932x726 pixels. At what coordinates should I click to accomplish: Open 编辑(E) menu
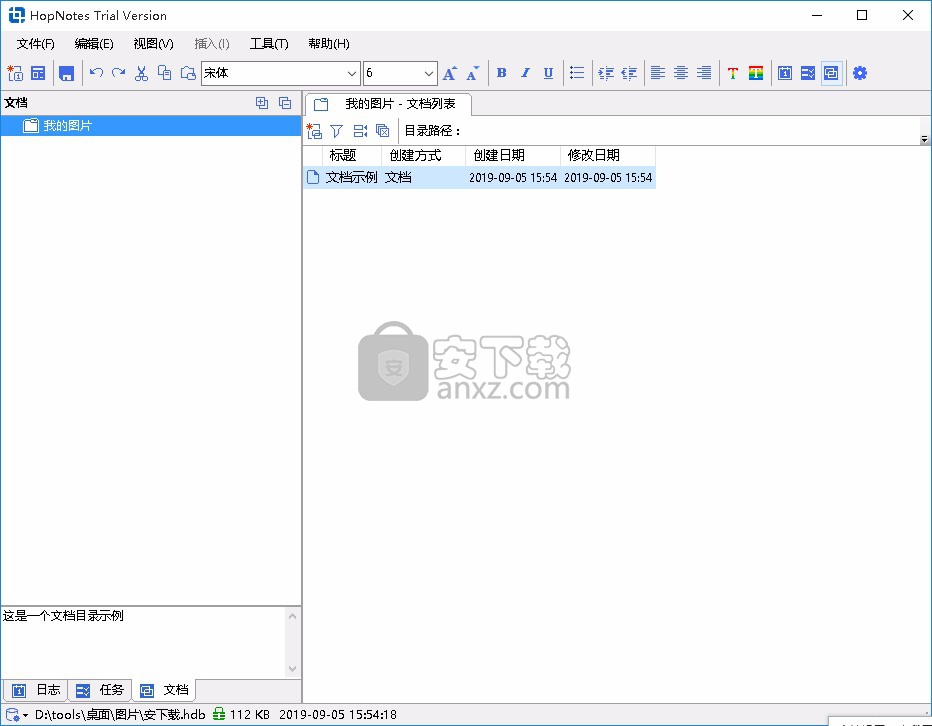coord(94,43)
